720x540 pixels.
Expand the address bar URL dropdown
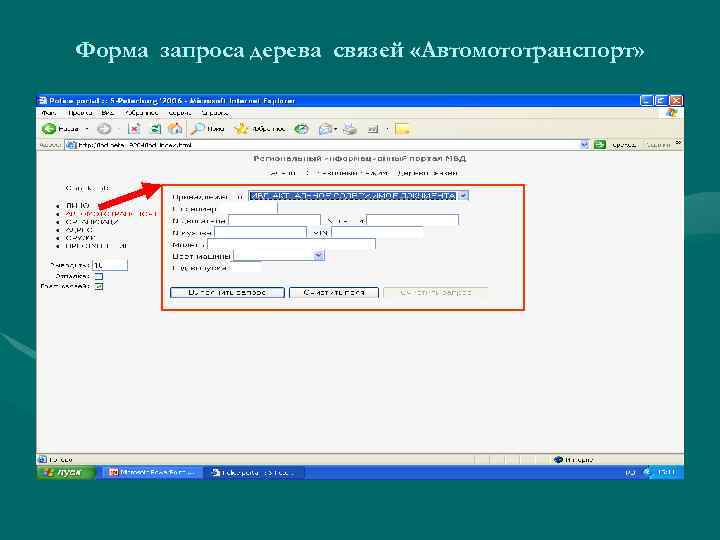[x=584, y=145]
